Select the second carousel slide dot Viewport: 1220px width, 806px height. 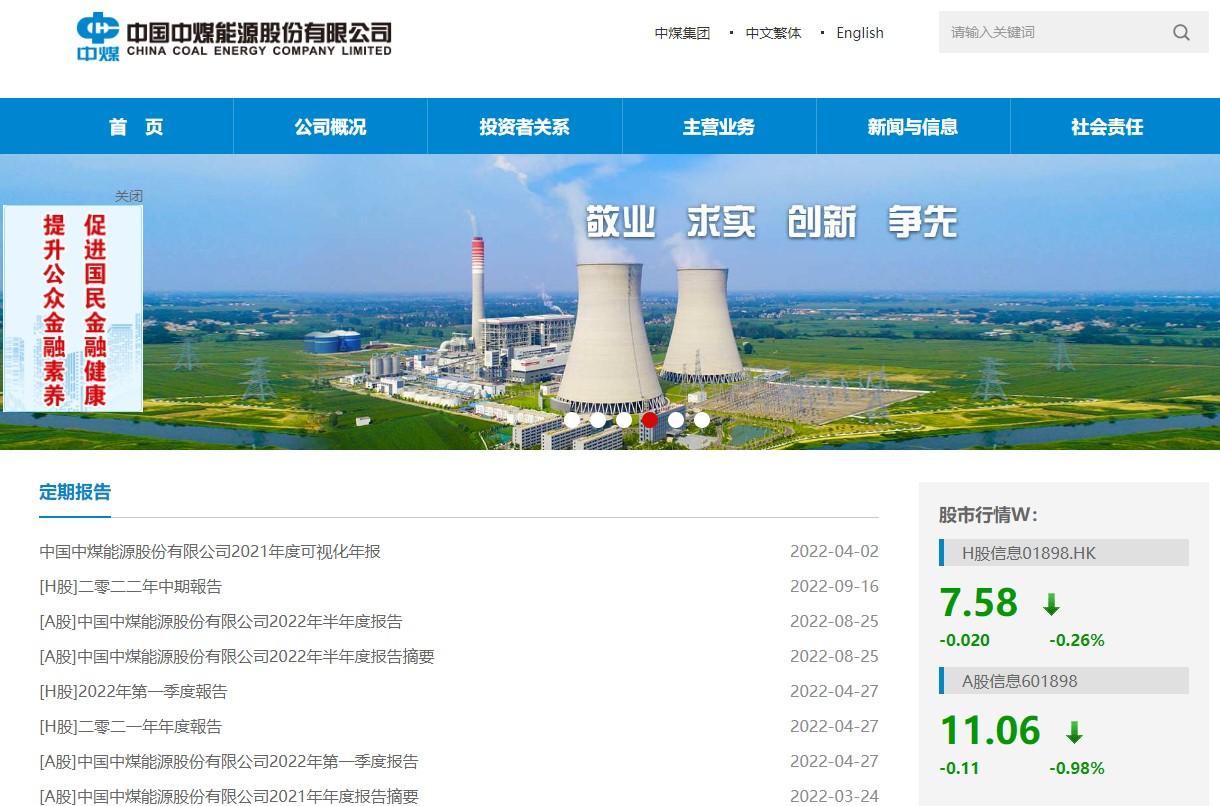598,420
